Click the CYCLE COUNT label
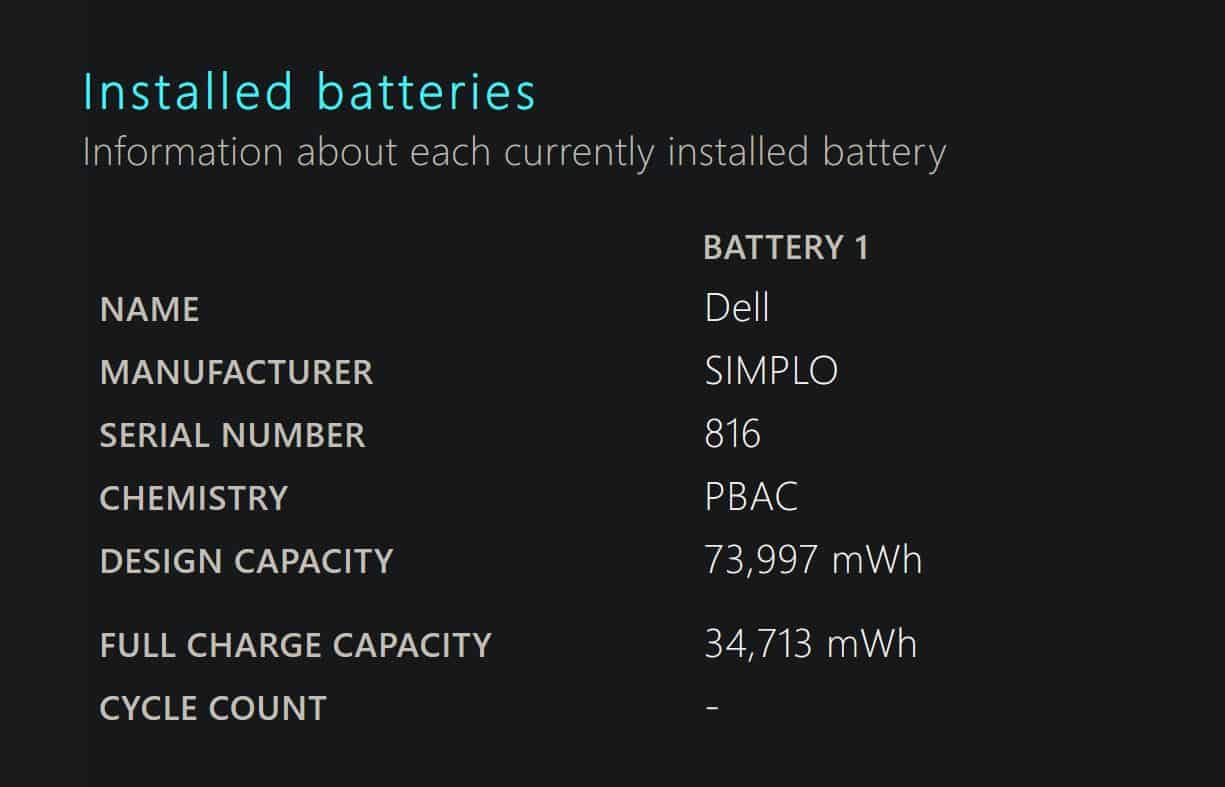 [x=213, y=708]
